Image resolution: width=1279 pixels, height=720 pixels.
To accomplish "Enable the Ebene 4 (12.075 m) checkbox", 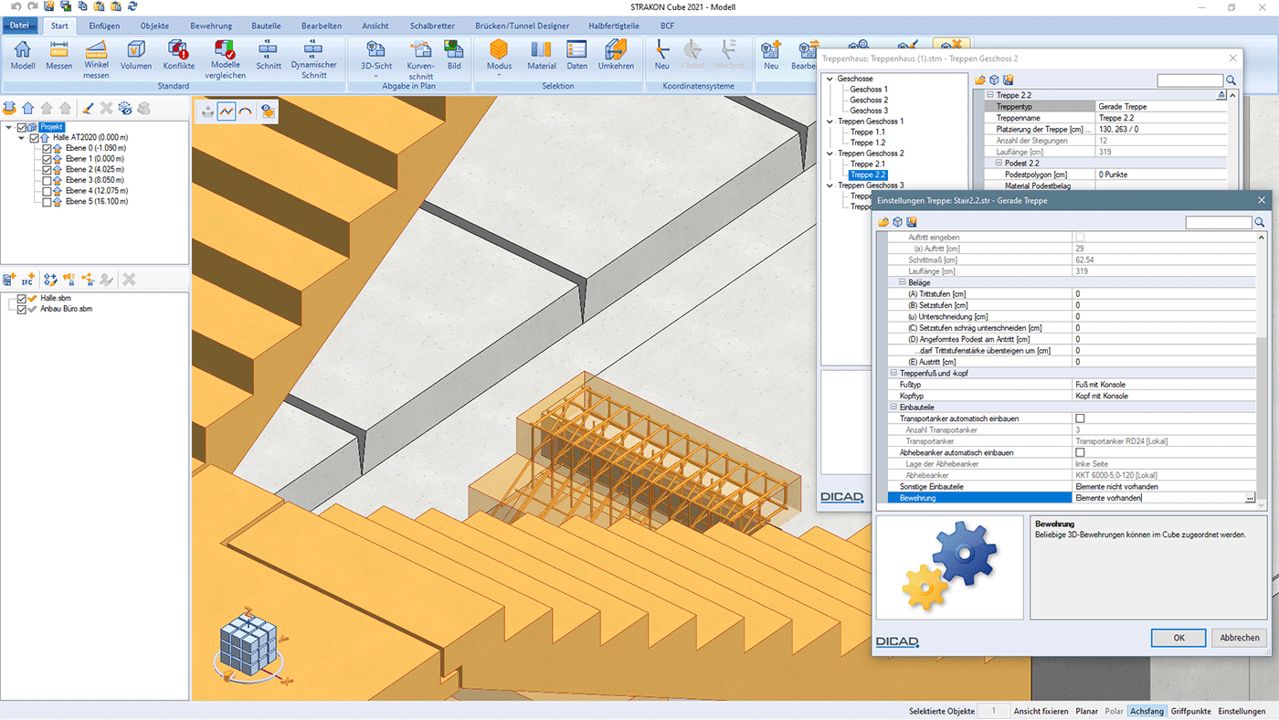I will [x=47, y=191].
